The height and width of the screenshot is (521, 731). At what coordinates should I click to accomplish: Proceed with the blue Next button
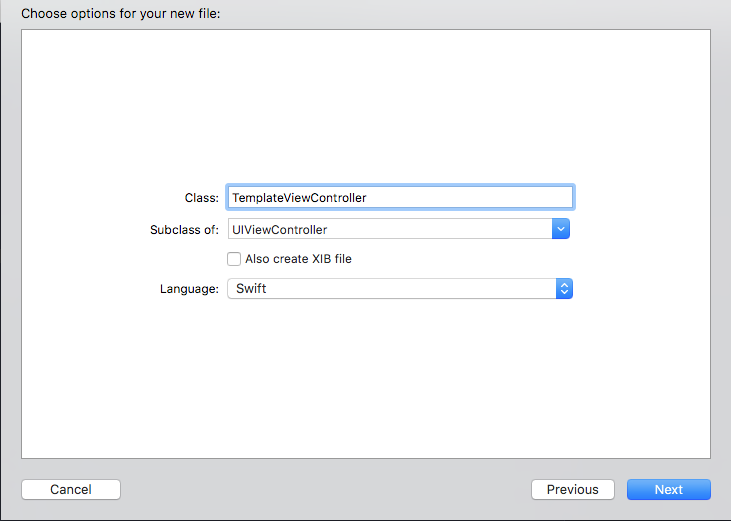point(668,490)
